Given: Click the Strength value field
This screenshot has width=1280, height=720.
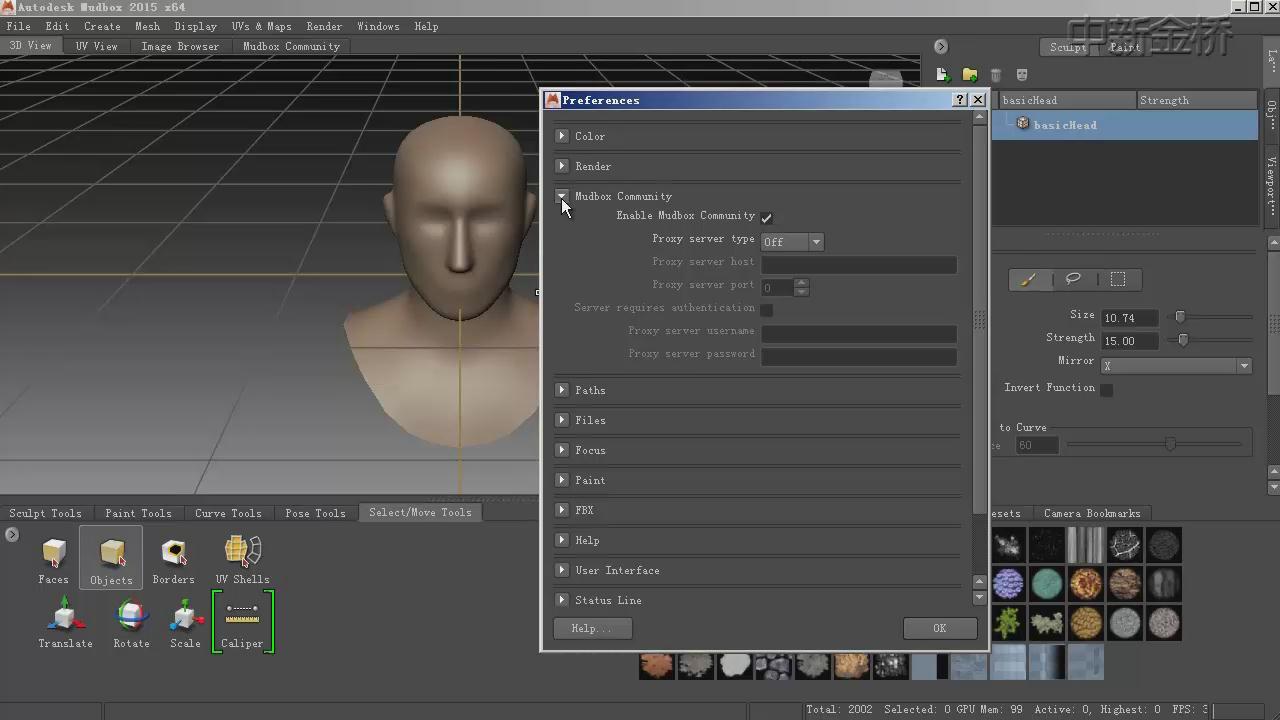Looking at the screenshot, I should click(1130, 341).
